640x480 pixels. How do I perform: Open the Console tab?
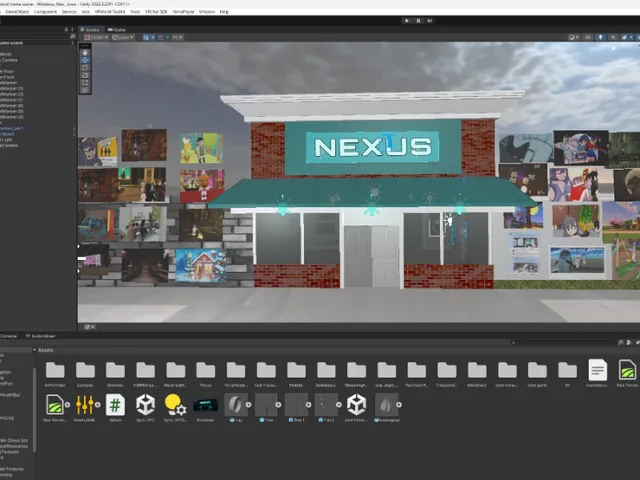[9, 336]
